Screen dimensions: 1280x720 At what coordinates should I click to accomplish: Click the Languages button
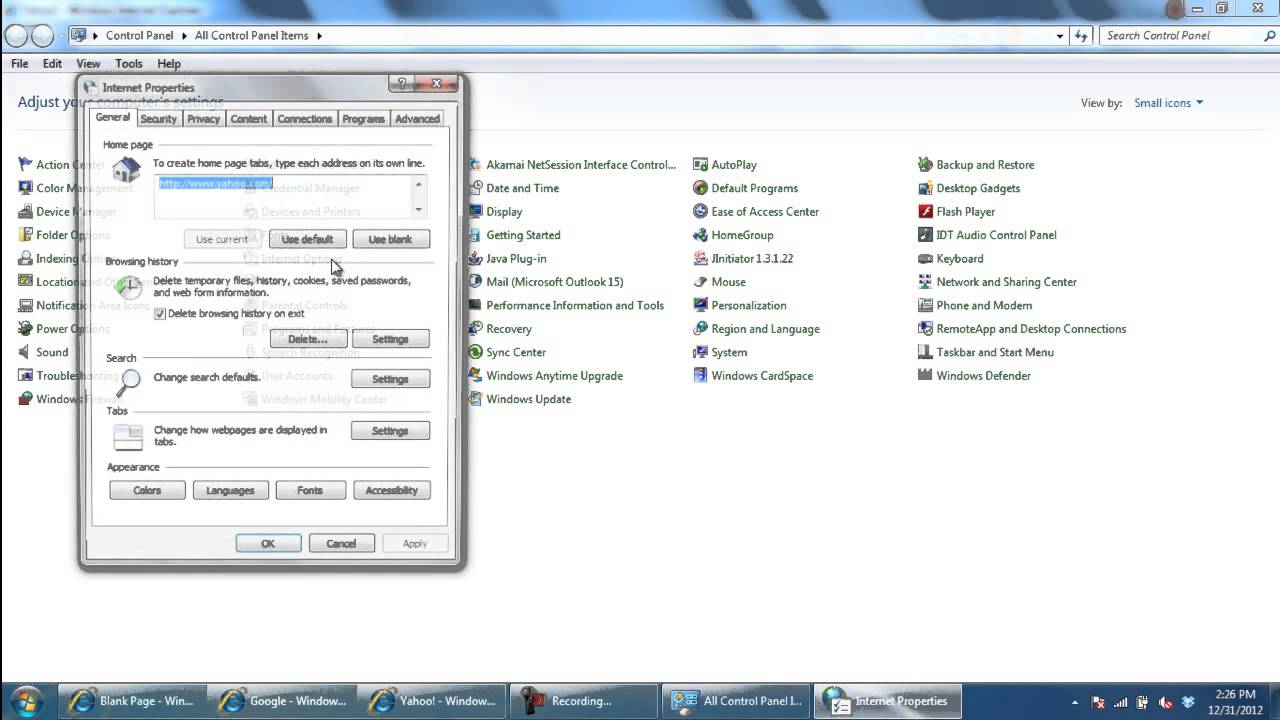[x=230, y=490]
